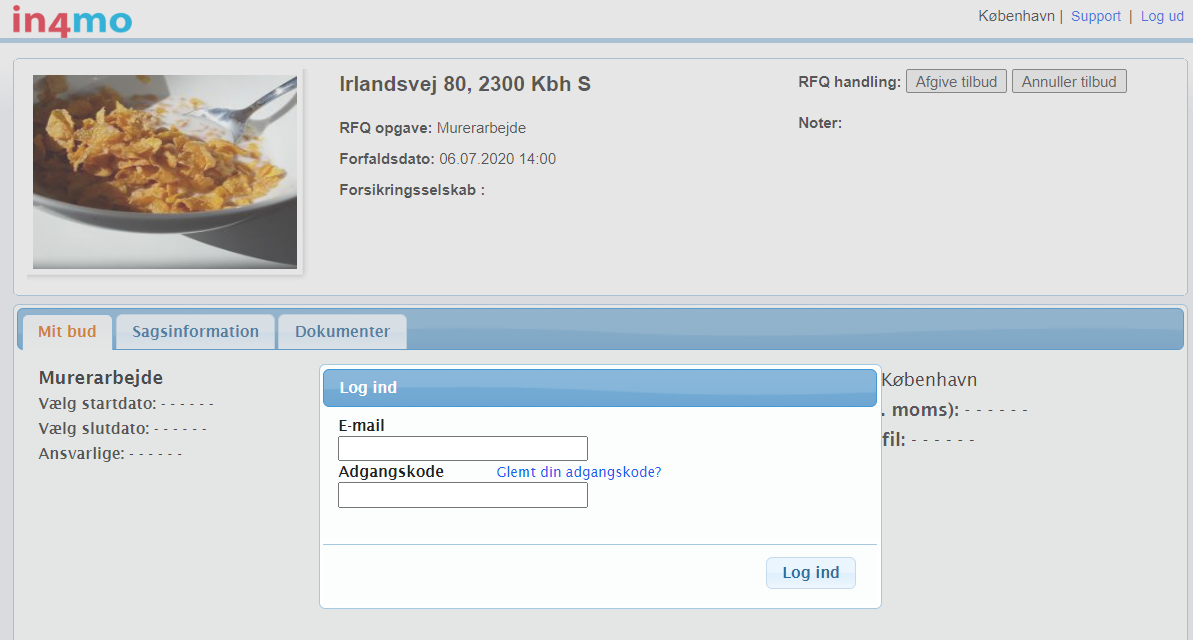
Task: Click the Log ud link
Action: 1162,16
